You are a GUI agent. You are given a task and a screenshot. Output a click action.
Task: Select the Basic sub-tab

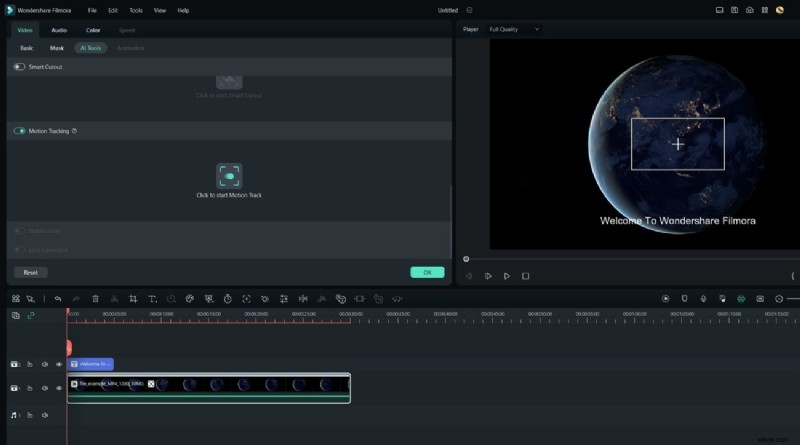(x=27, y=48)
